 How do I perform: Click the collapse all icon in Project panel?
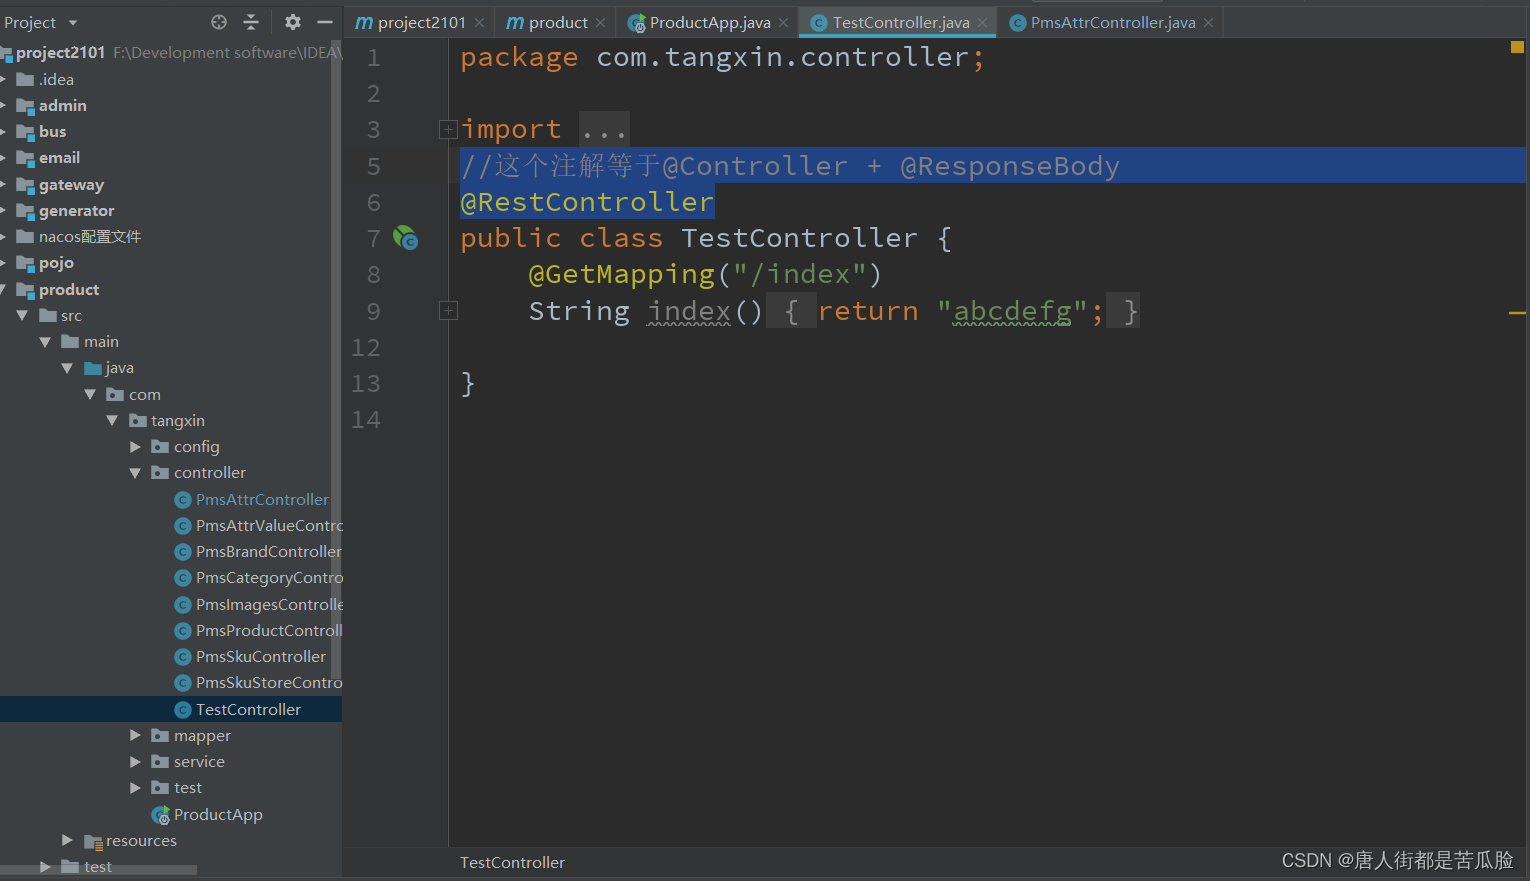click(x=251, y=22)
